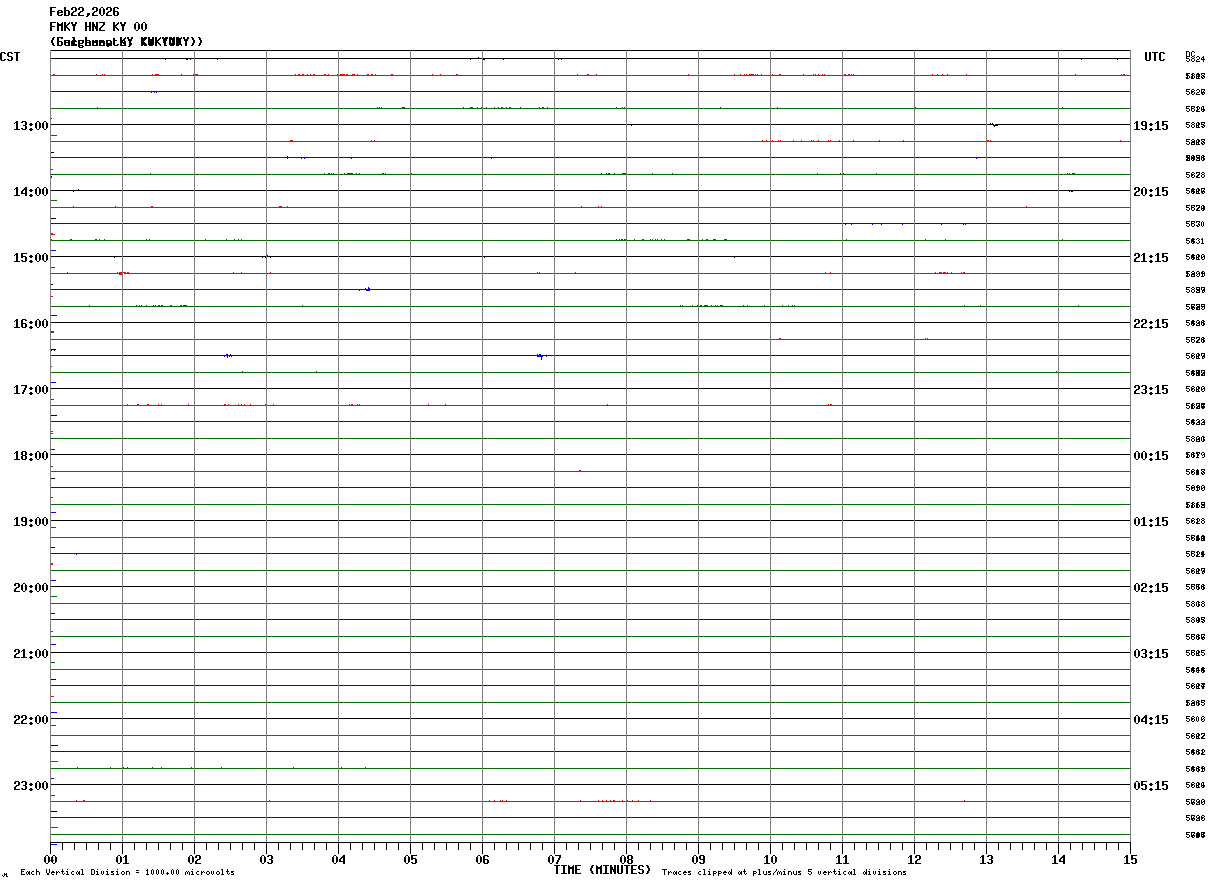Image resolution: width=1210 pixels, height=886 pixels.
Task: Click minute tick 11 on bottom axis
Action: tap(842, 859)
